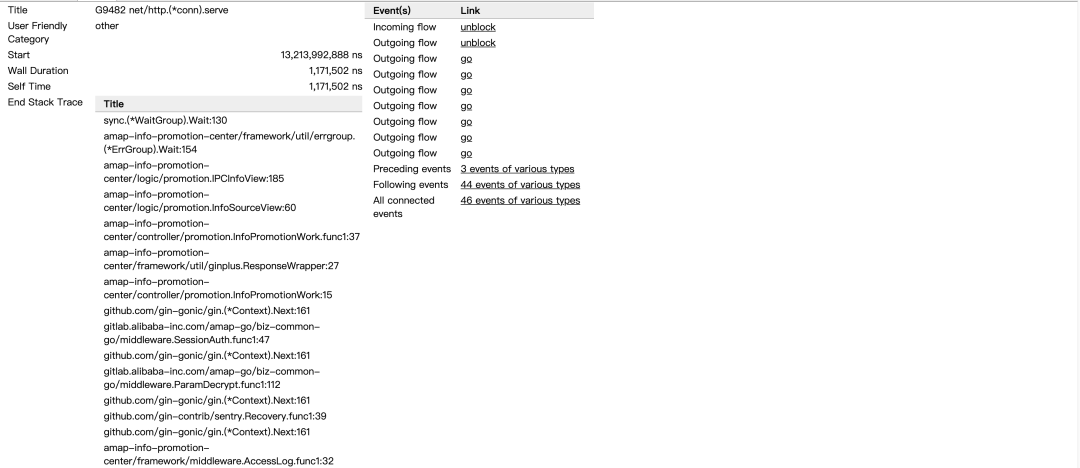Open Following events 44 events link
This screenshot has height=468, width=1080.
point(520,185)
